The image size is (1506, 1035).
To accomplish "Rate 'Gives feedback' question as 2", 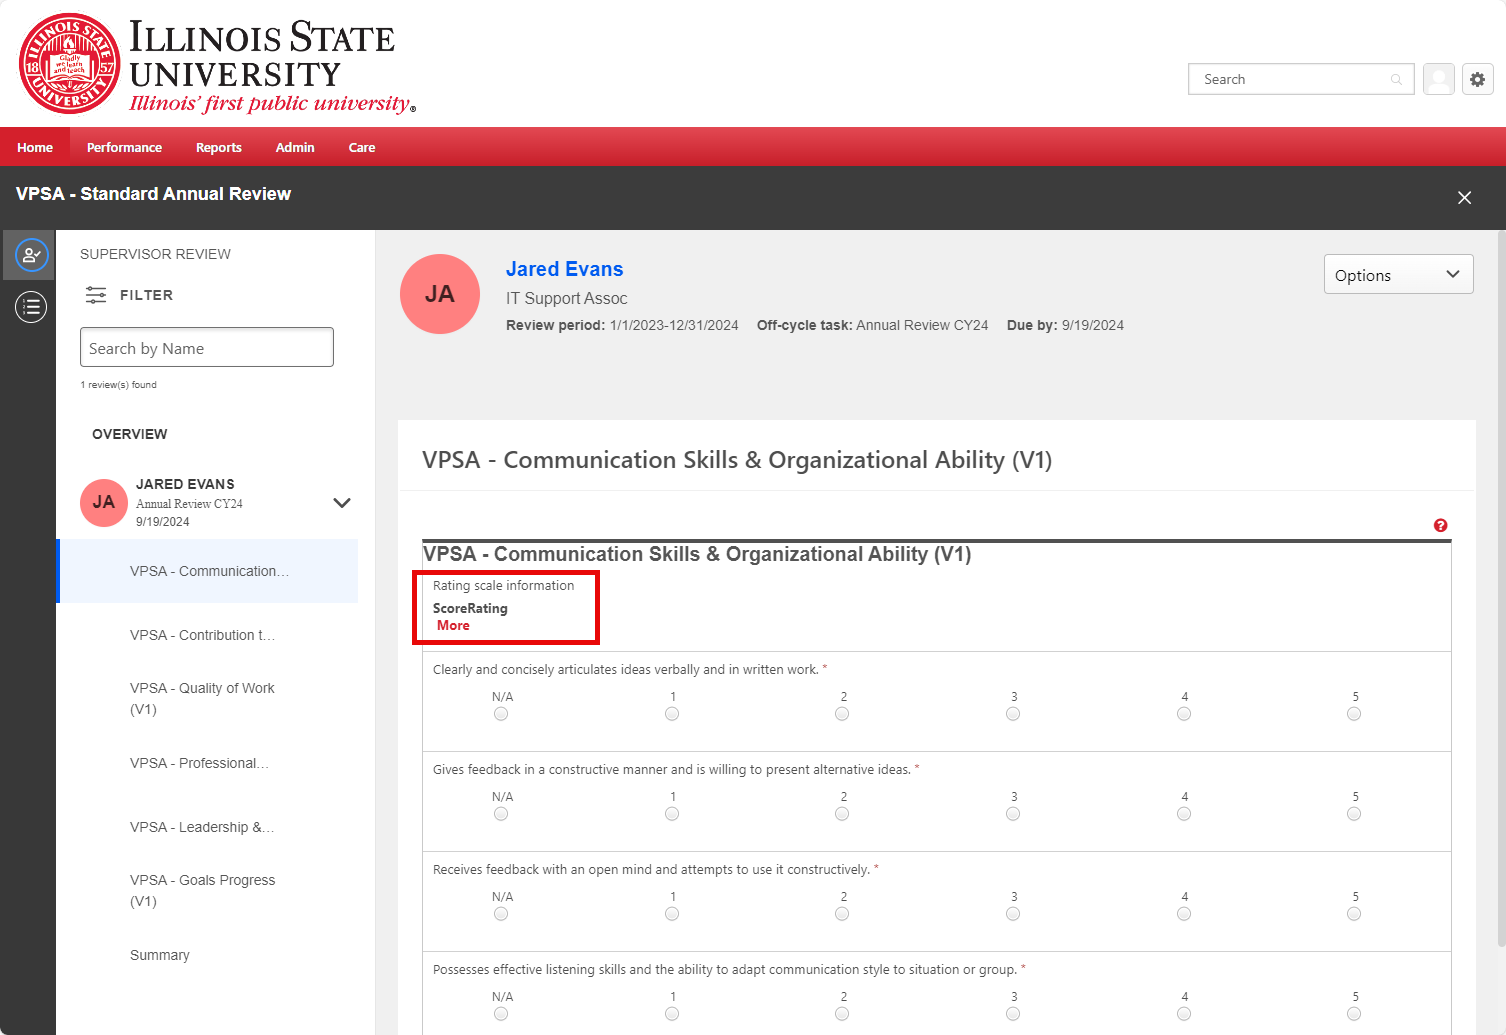I will [842, 814].
